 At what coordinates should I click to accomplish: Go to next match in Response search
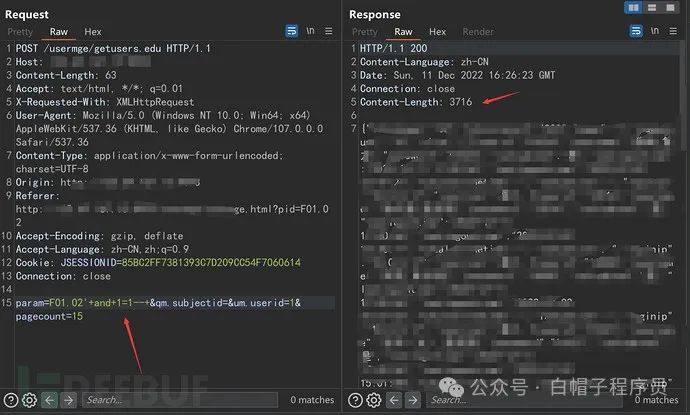pos(413,400)
